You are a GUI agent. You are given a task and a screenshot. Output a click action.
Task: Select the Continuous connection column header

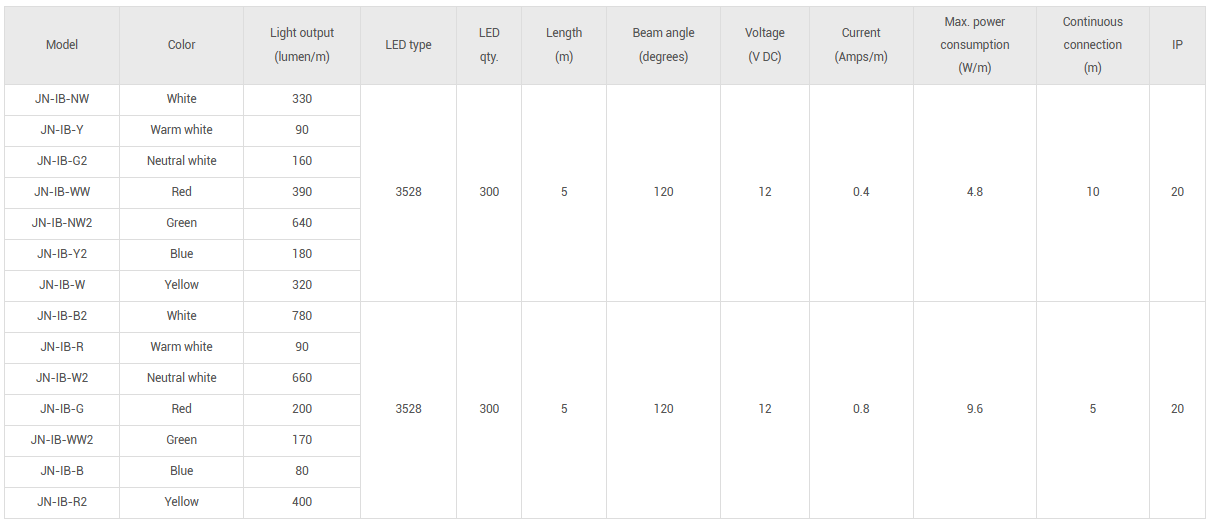[1092, 45]
